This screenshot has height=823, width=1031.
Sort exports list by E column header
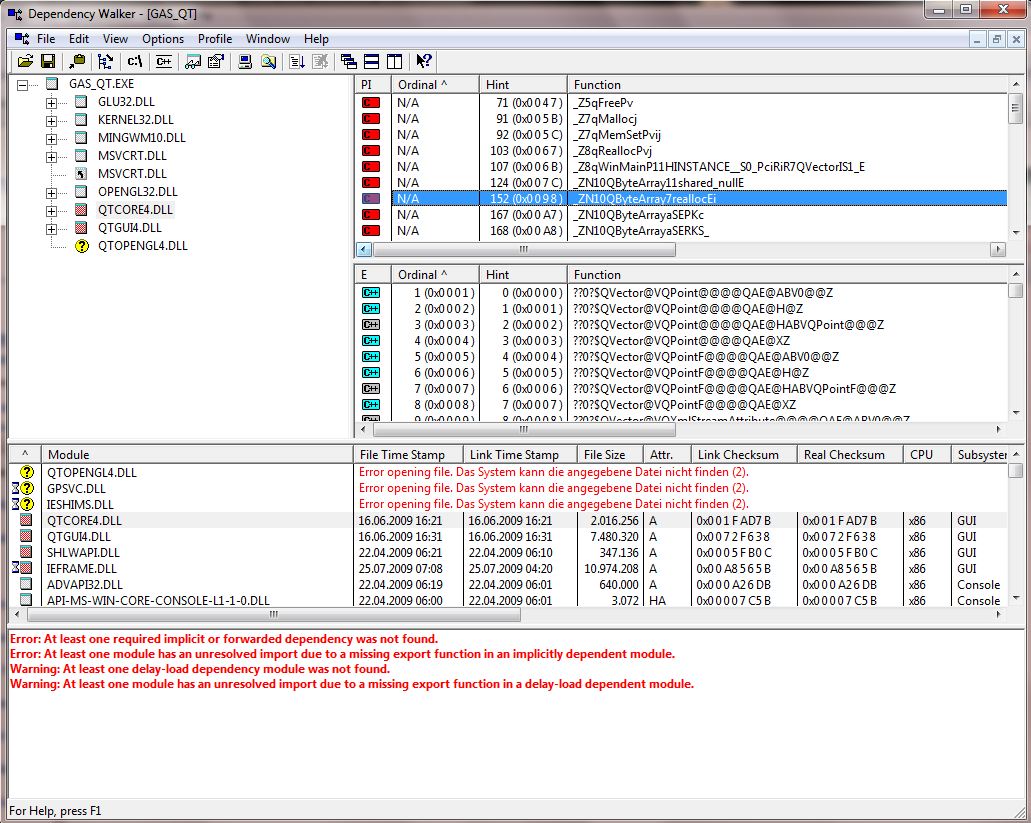pos(373,275)
